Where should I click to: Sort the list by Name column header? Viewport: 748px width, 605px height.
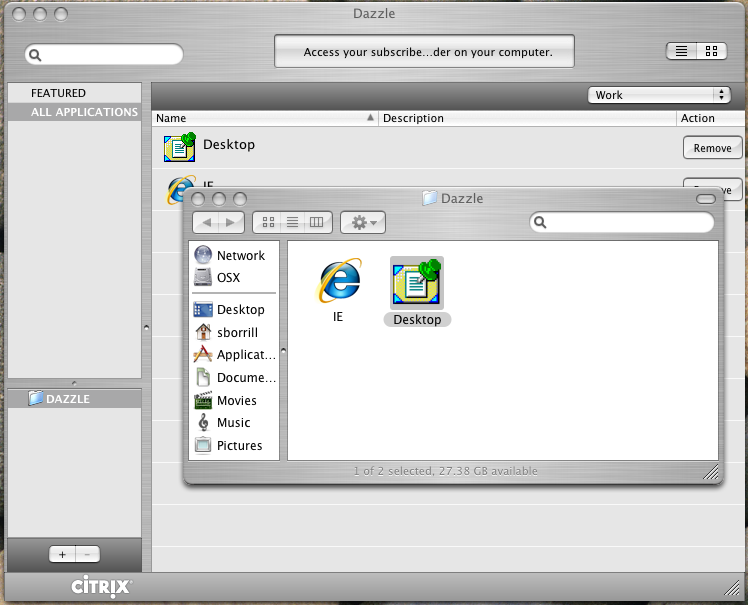pyautogui.click(x=265, y=118)
